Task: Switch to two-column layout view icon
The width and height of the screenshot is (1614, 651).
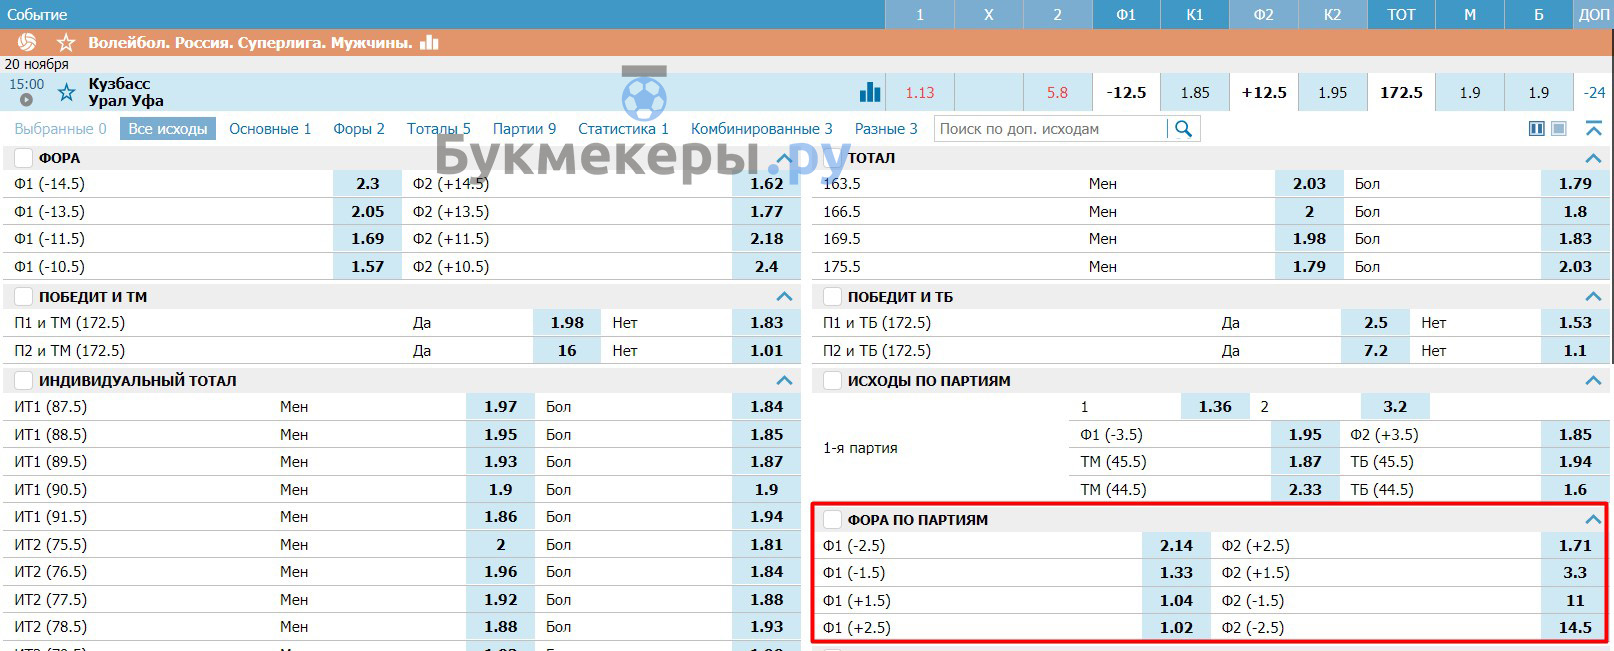Action: pyautogui.click(x=1537, y=129)
